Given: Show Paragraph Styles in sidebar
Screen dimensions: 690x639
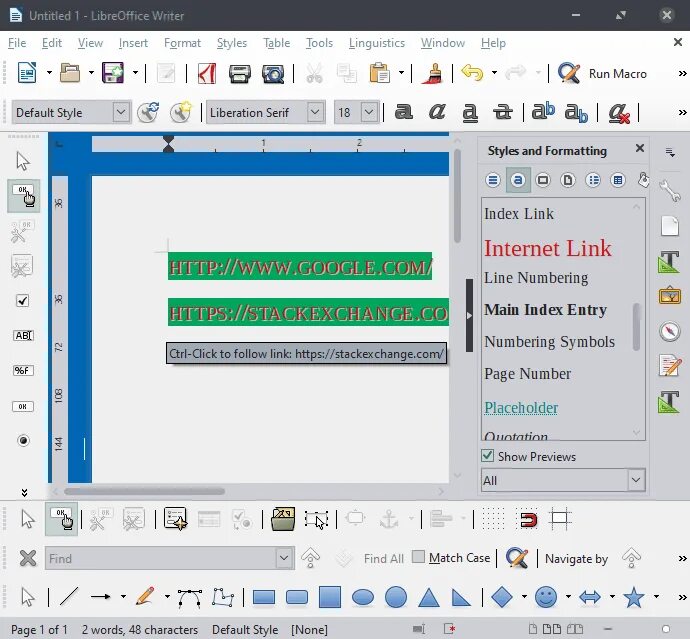Looking at the screenshot, I should (x=493, y=180).
